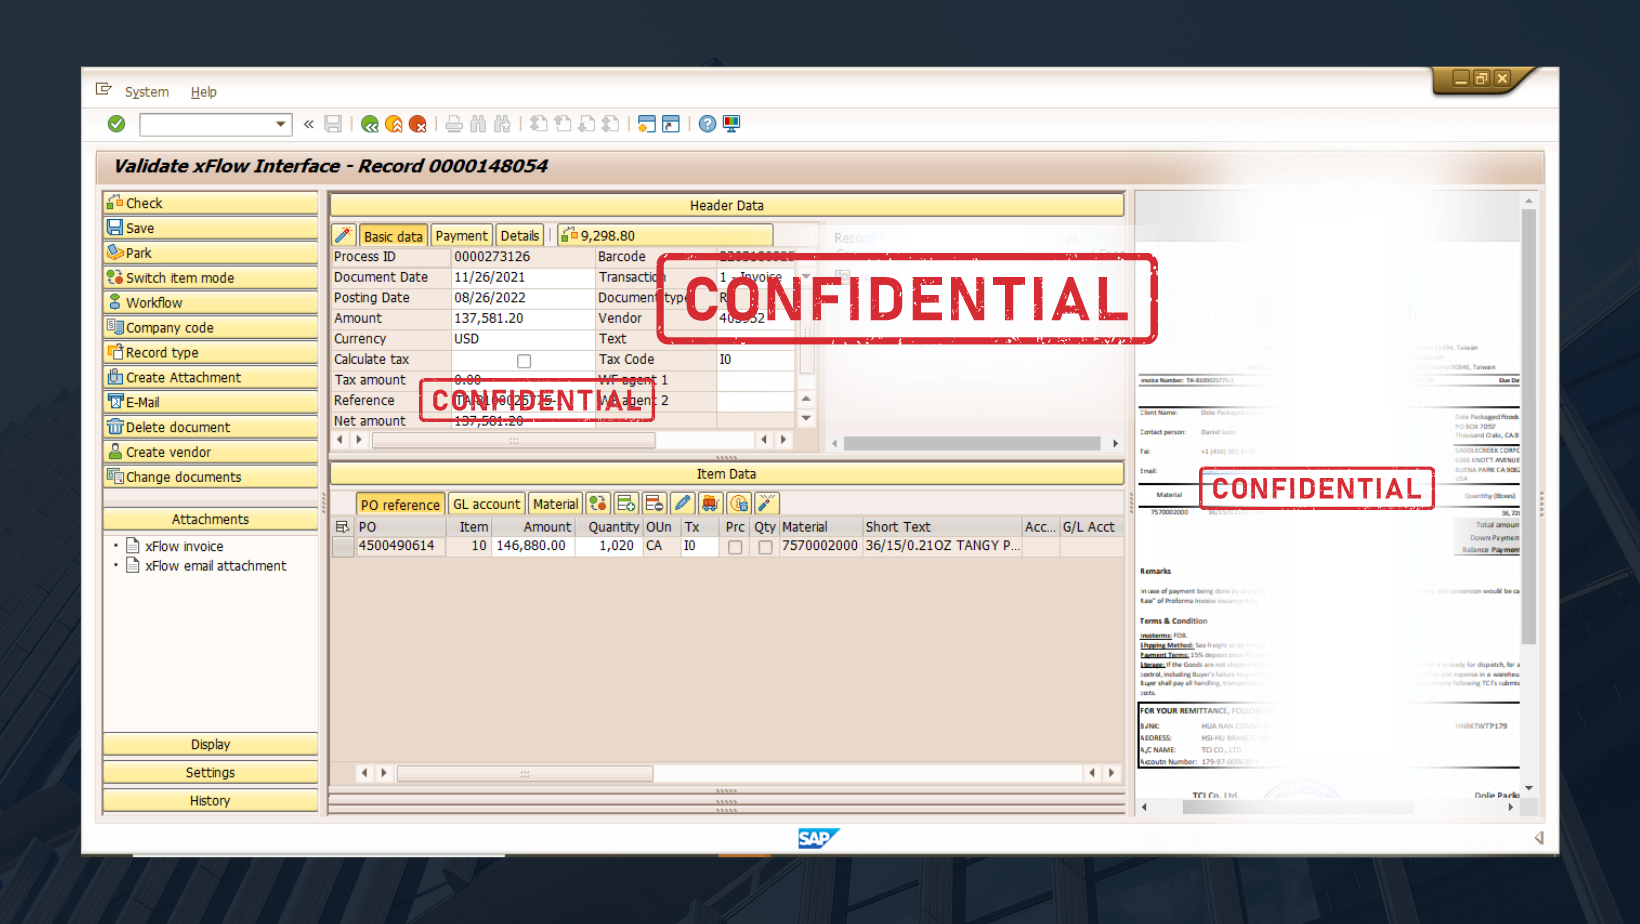Switch to the Details tab
Screen dimensions: 1640x924
point(520,236)
